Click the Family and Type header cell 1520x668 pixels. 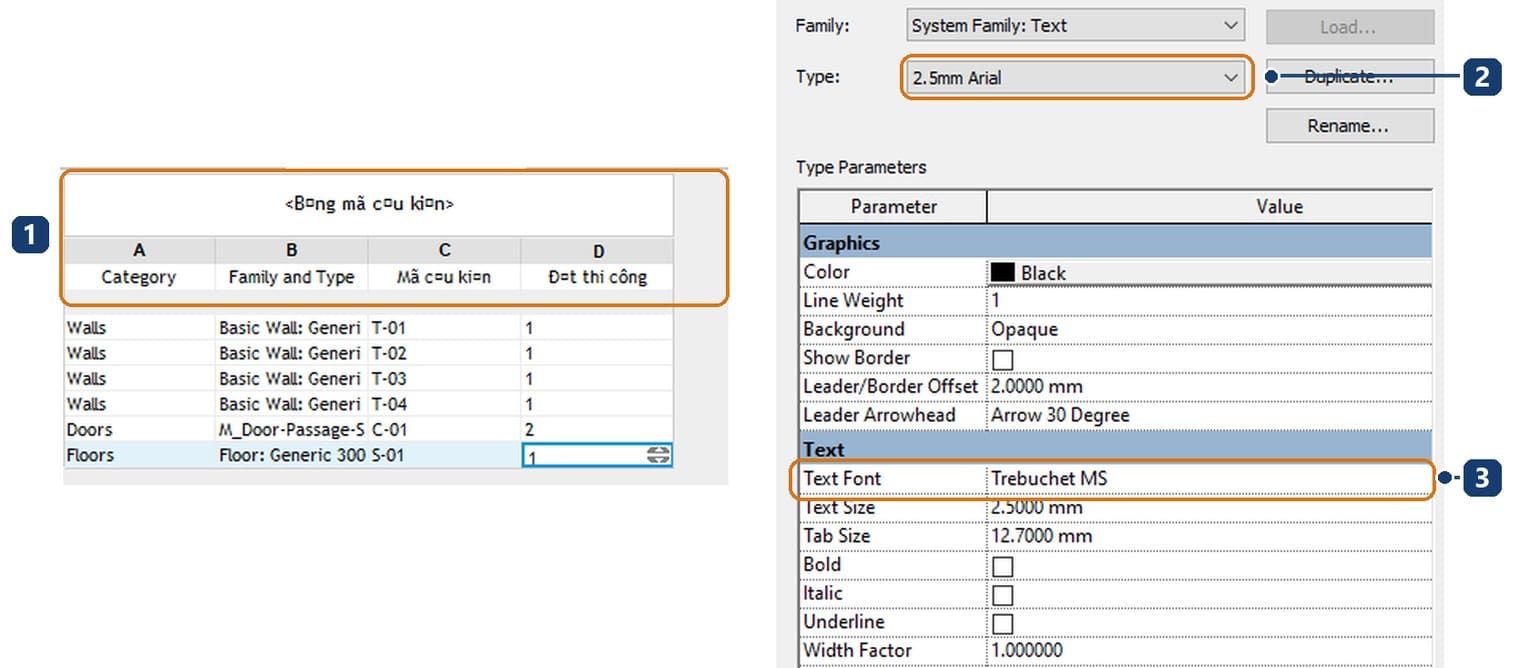click(291, 277)
